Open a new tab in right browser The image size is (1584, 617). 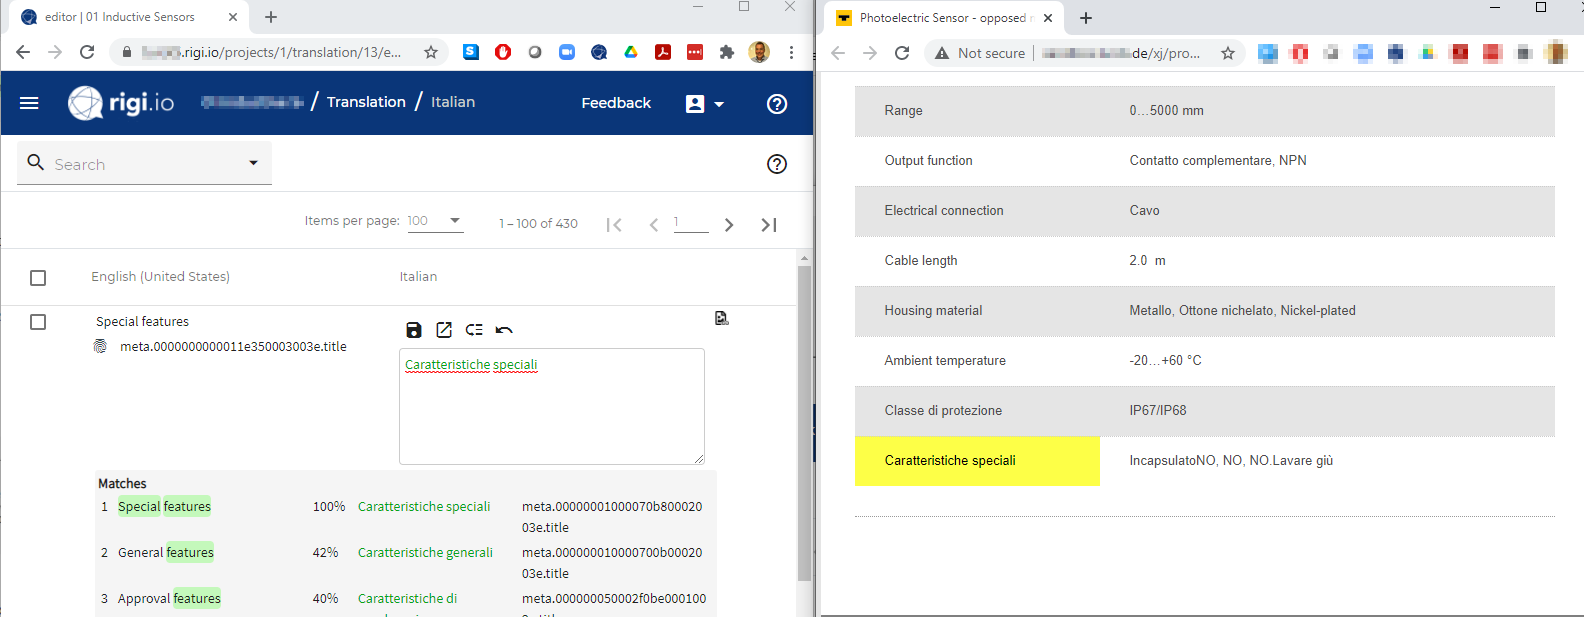coord(1086,18)
